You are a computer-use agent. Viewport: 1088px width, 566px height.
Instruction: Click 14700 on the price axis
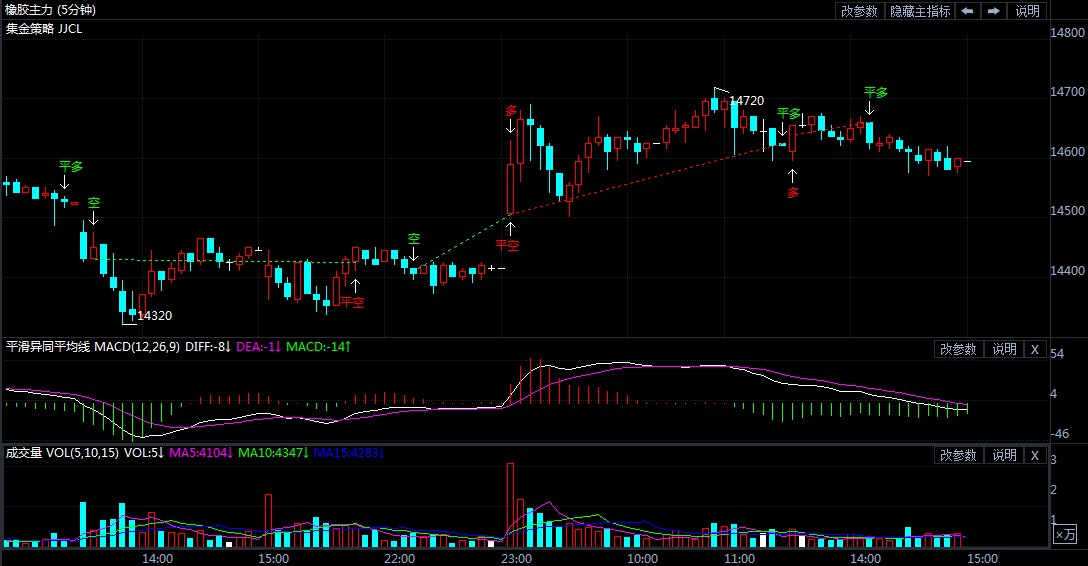pyautogui.click(x=1067, y=92)
